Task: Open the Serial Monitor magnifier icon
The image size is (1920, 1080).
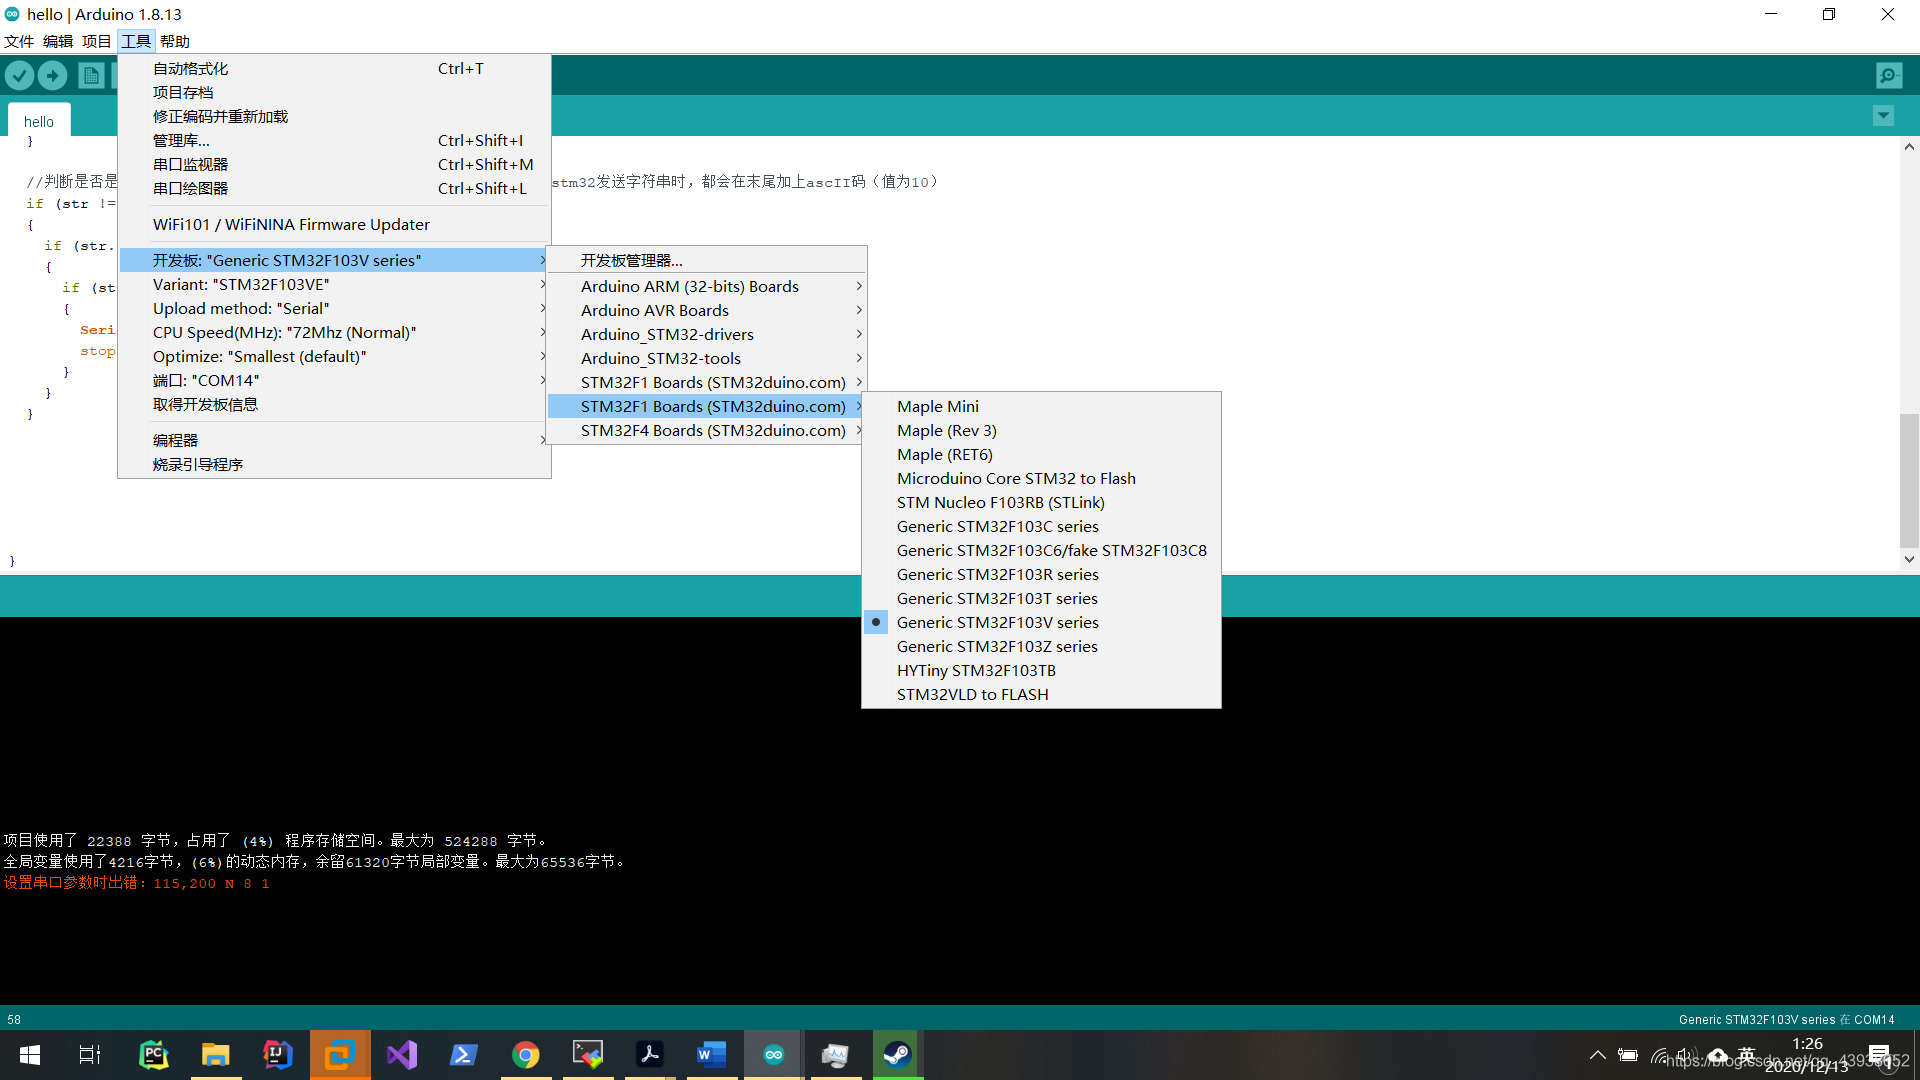Action: 1889,75
